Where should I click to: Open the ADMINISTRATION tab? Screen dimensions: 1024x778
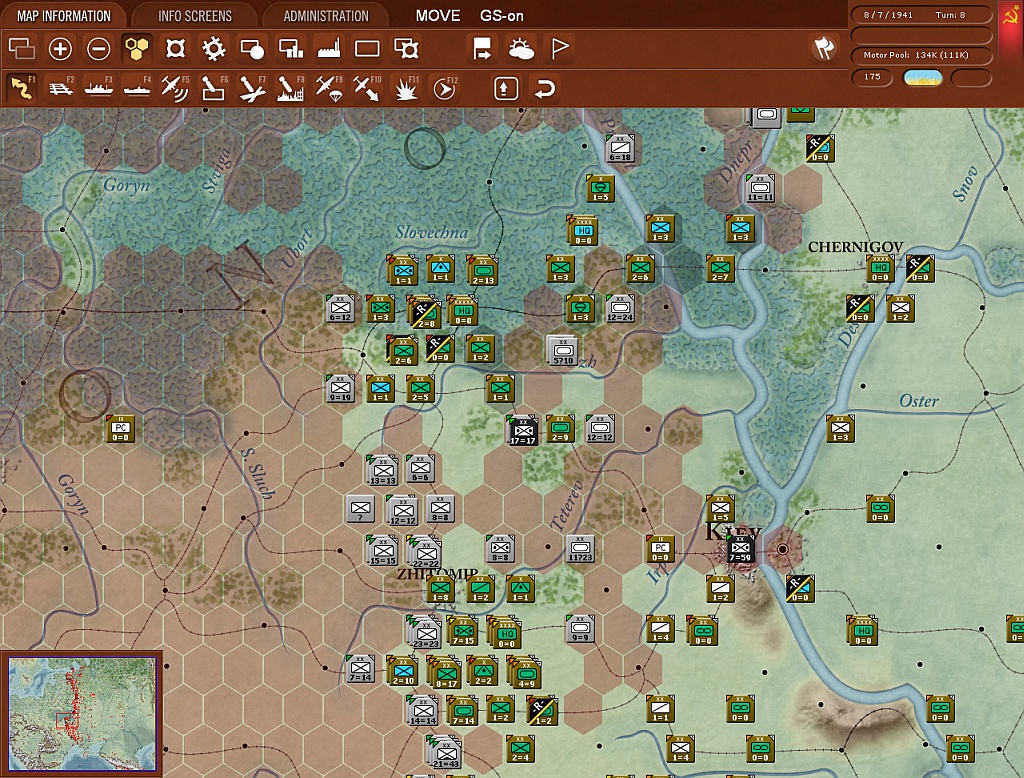pos(326,16)
